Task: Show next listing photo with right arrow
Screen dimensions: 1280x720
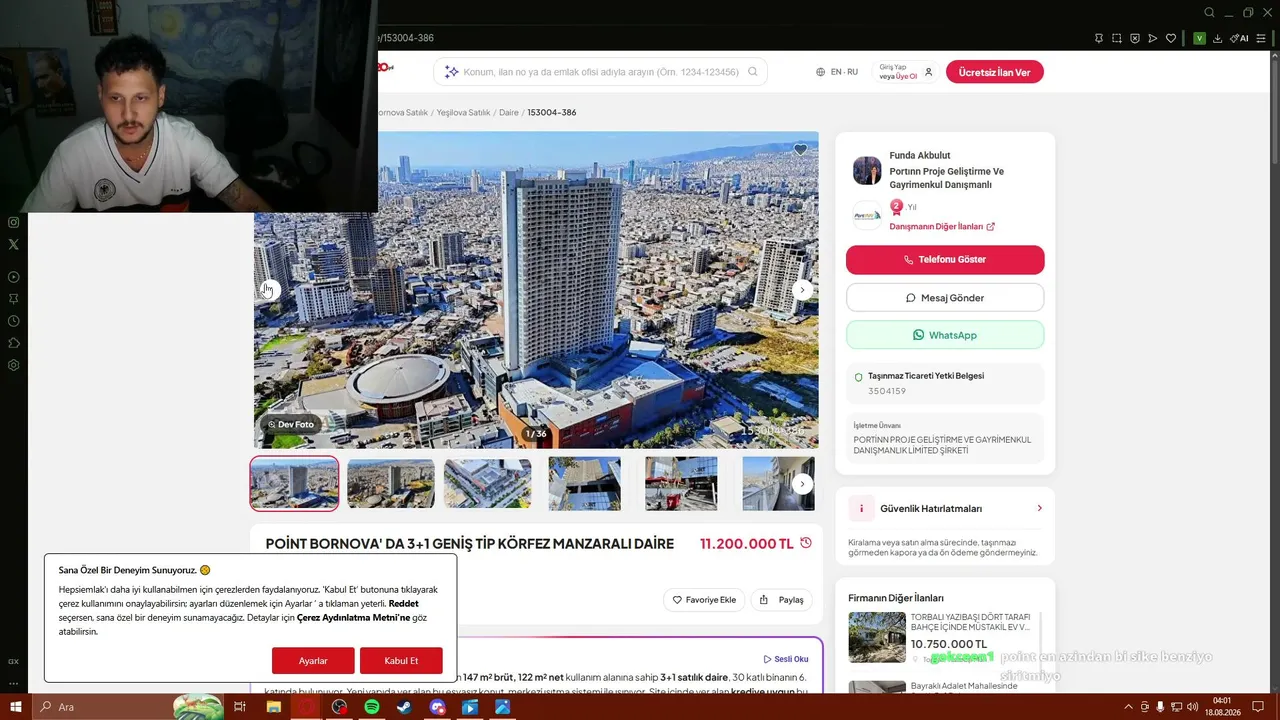Action: [802, 290]
